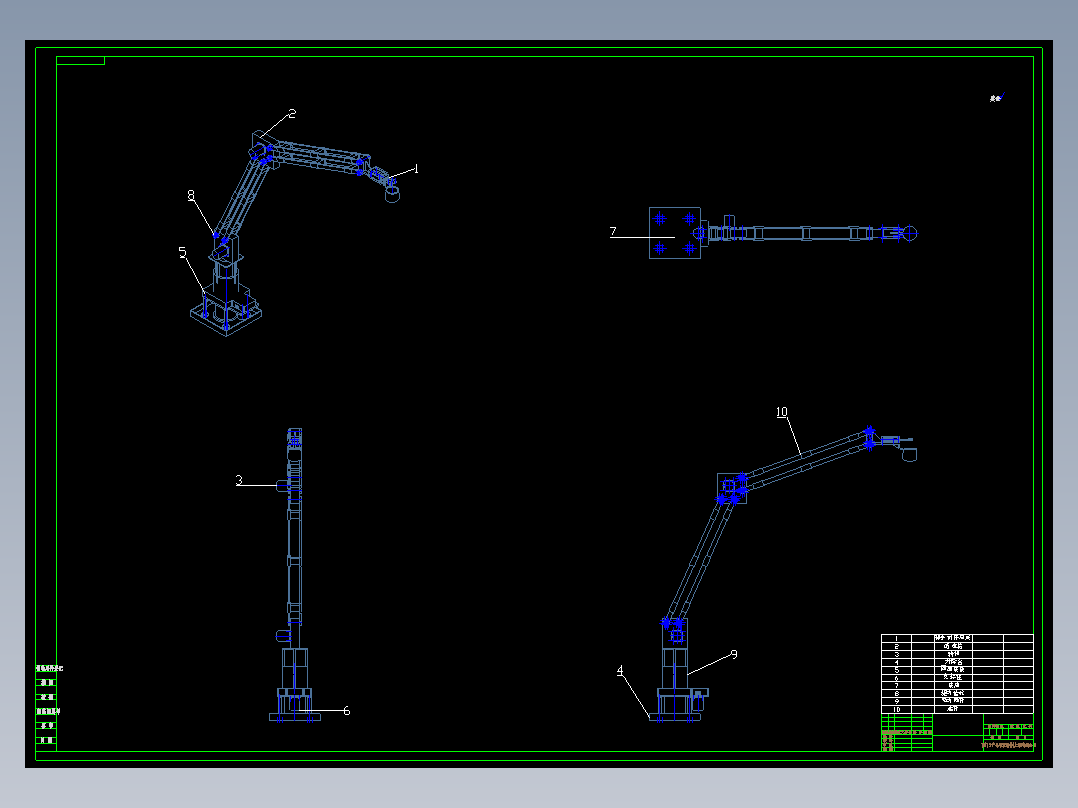1078x808 pixels.
Task: Select the top view square base plate
Action: [674, 233]
